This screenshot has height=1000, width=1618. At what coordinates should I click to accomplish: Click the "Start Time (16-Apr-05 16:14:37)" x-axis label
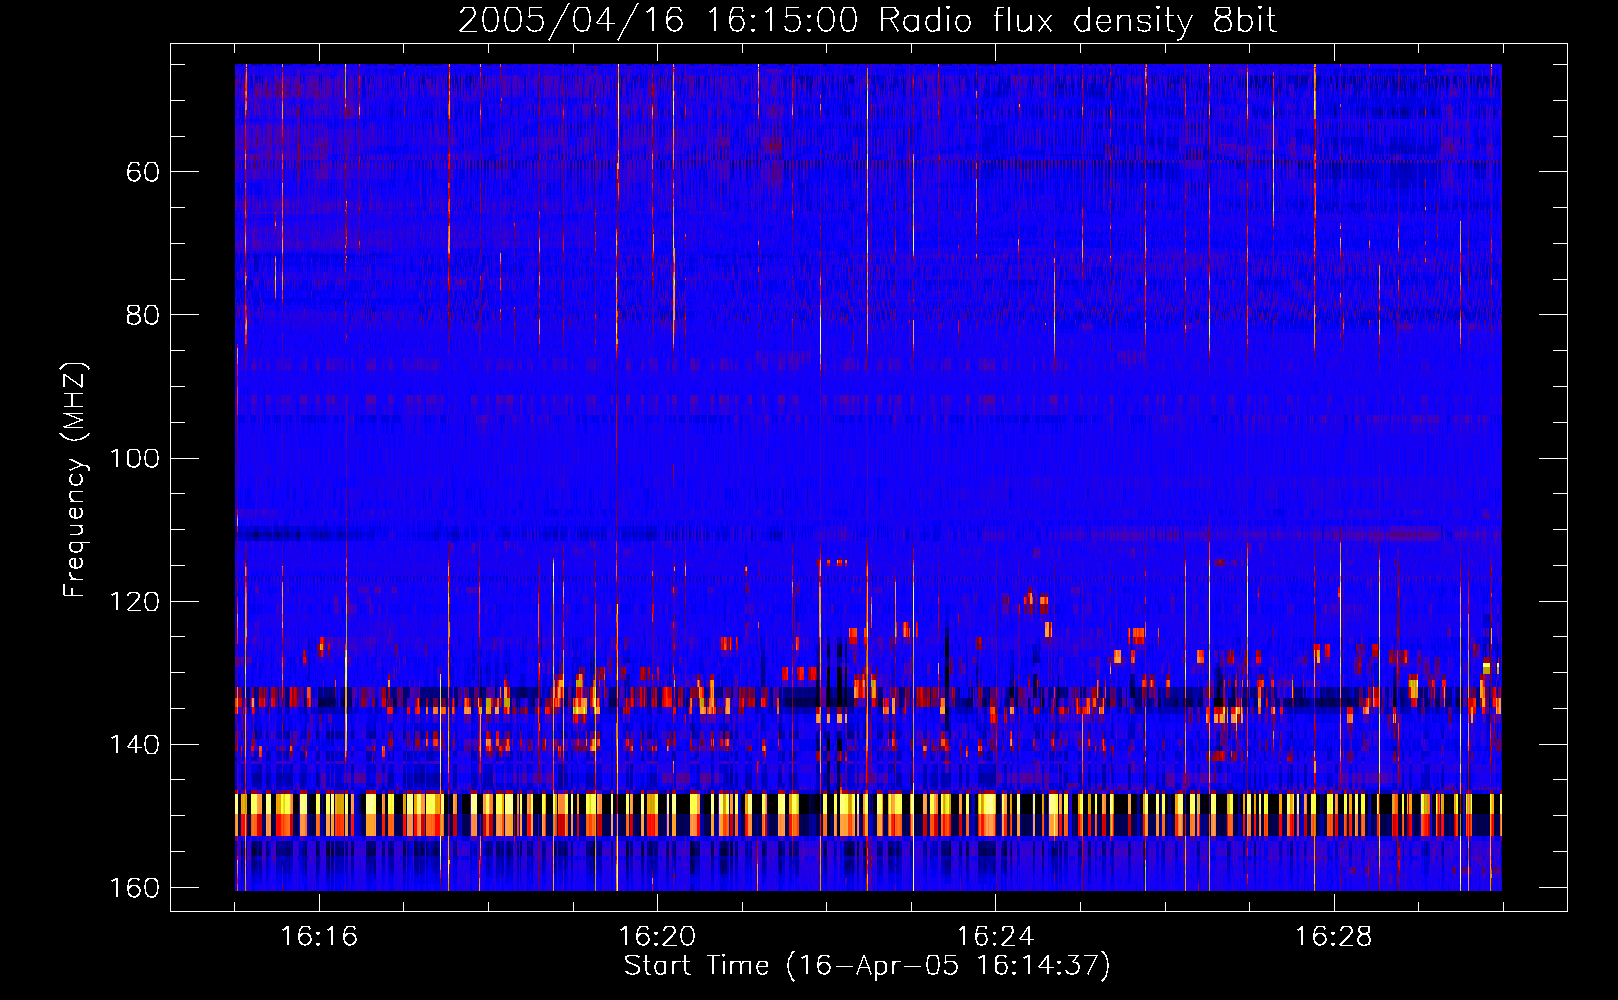click(x=867, y=966)
